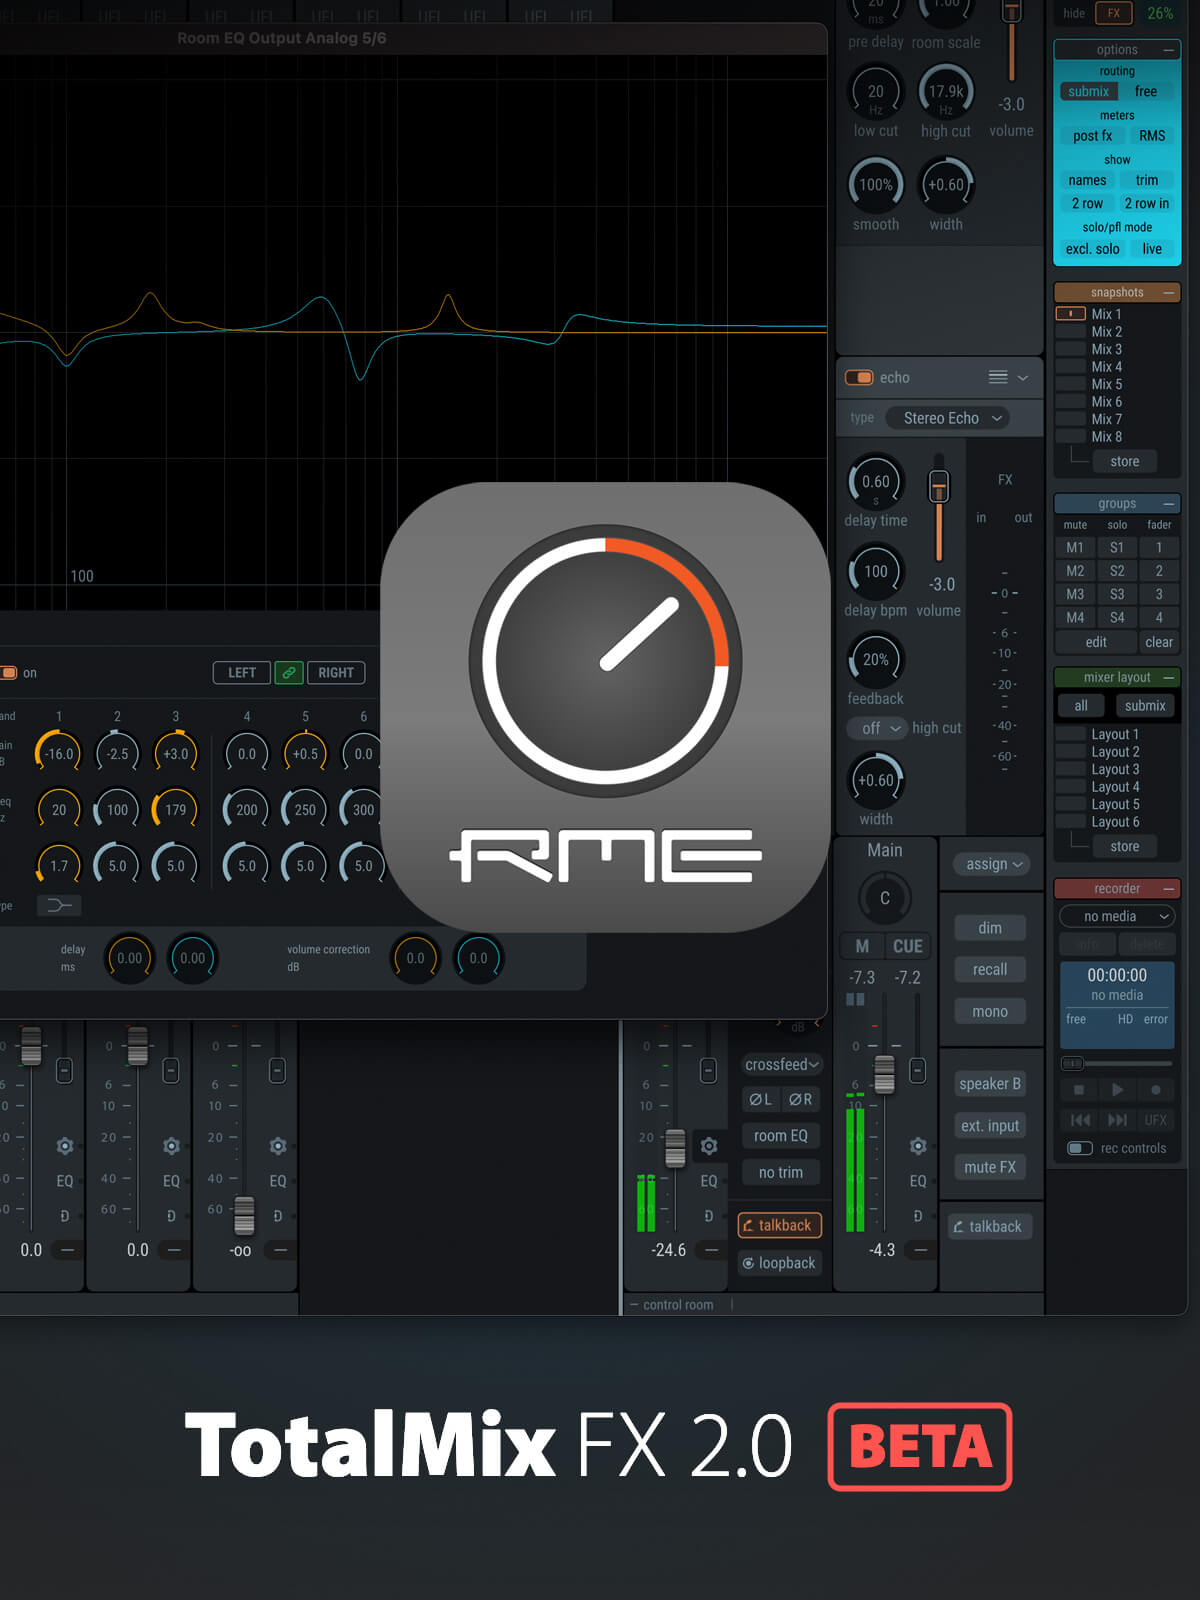Mute Main output with the M button
This screenshot has width=1200, height=1600.
coord(862,946)
